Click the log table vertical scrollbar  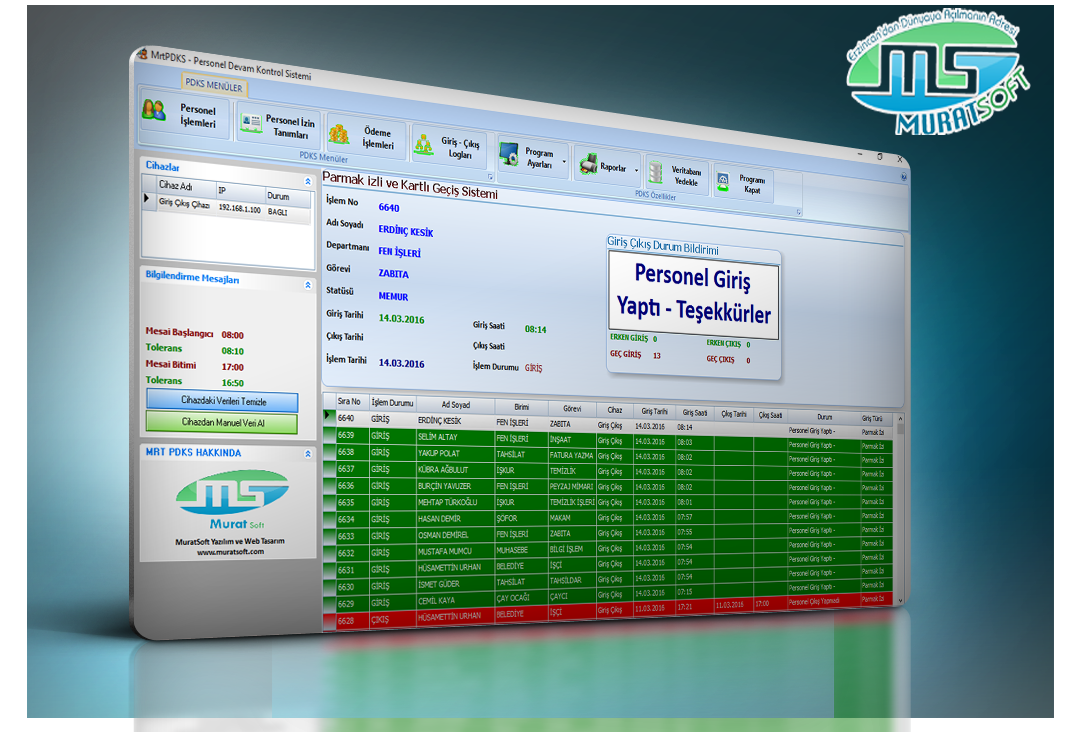click(x=900, y=508)
